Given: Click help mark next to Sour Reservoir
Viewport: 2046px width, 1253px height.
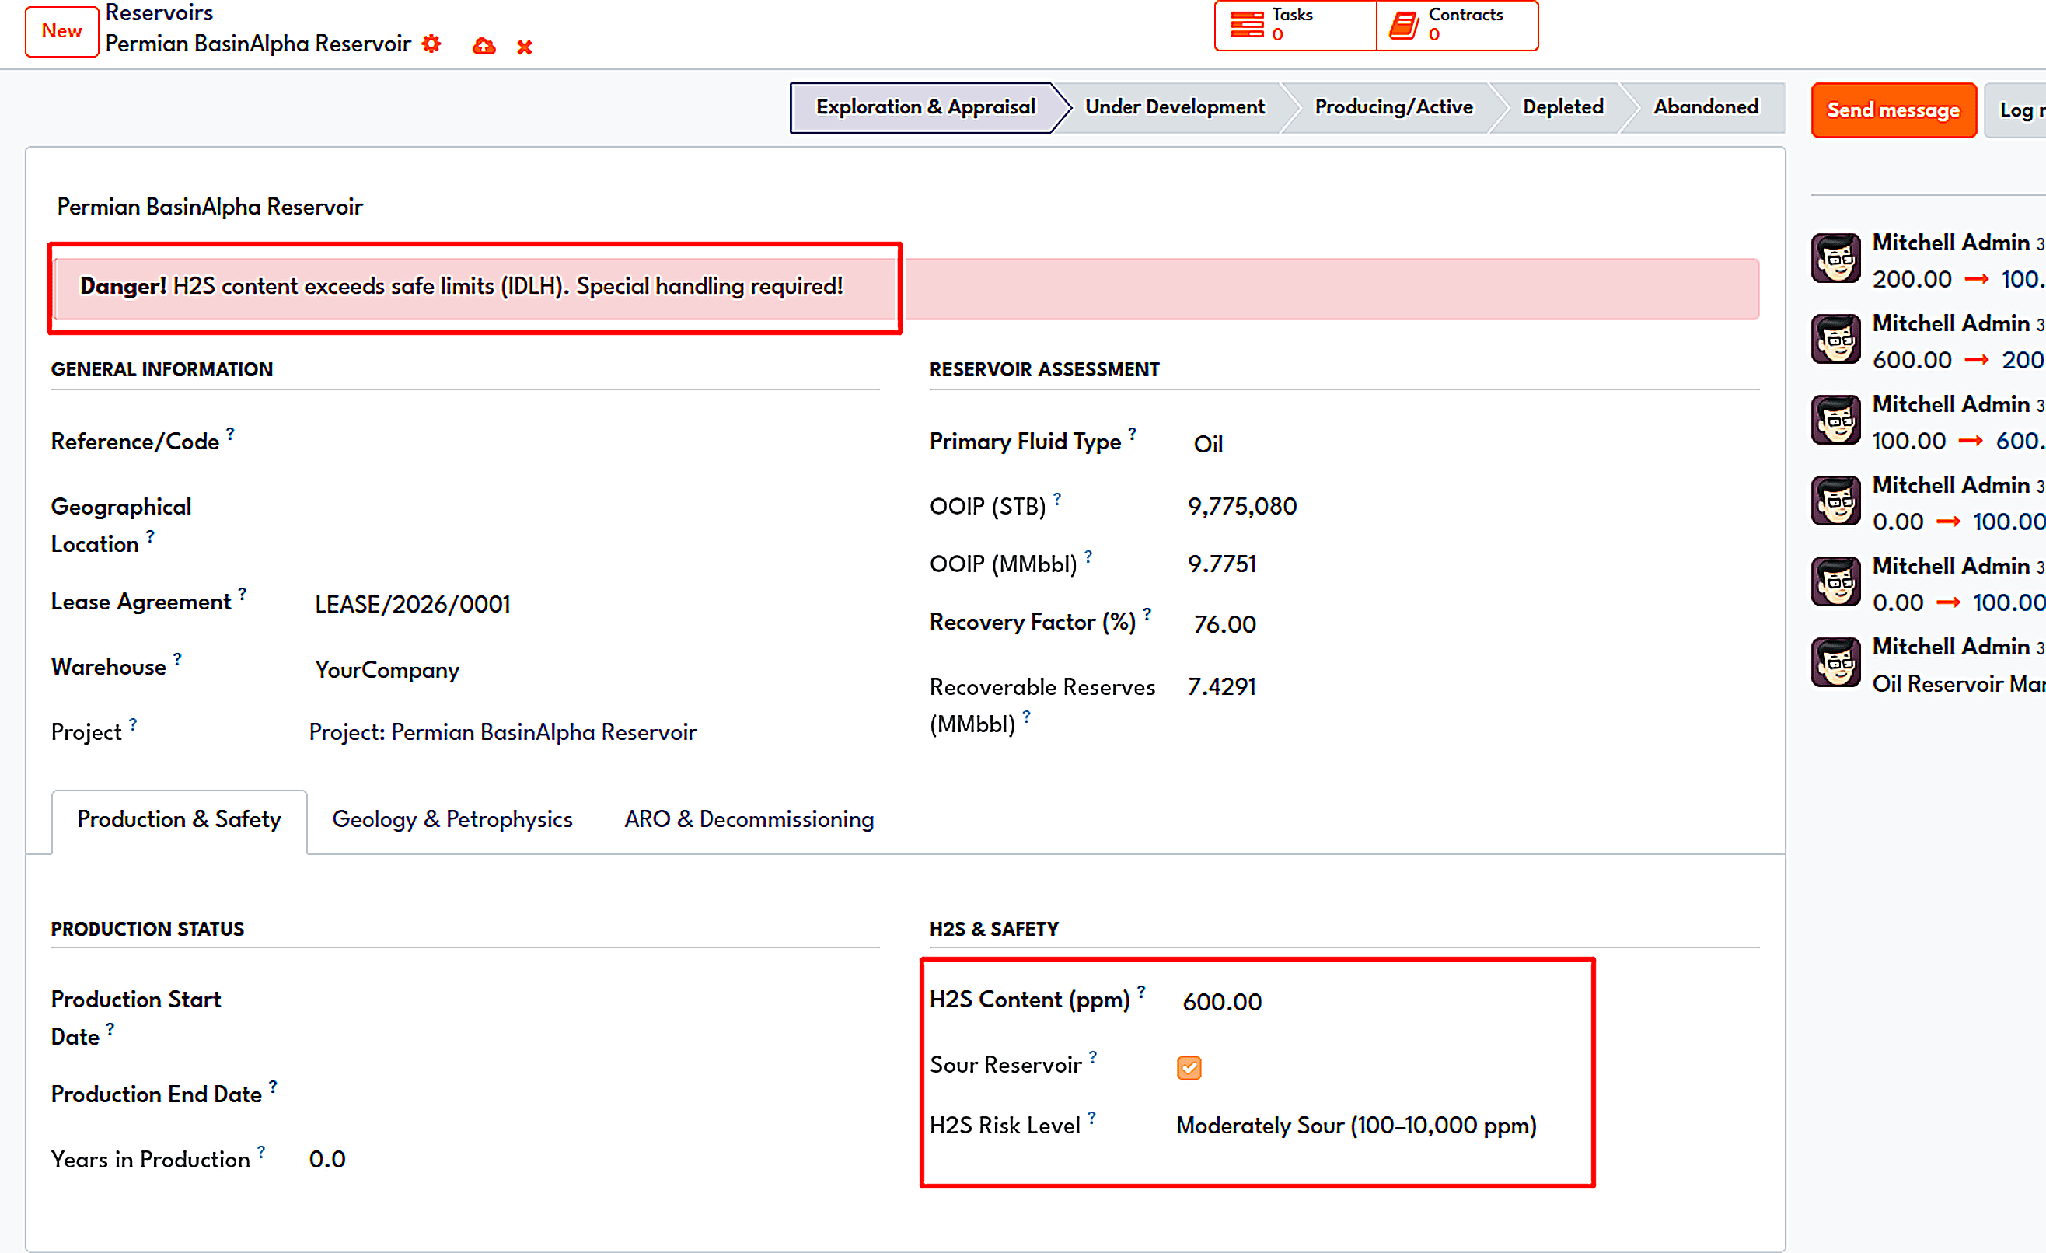Looking at the screenshot, I should [x=1093, y=1057].
